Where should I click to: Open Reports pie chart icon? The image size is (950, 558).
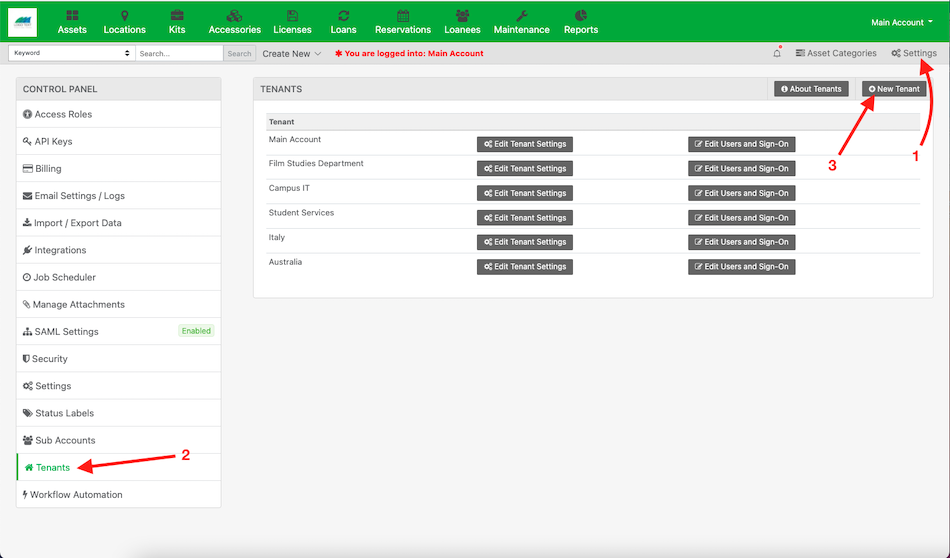pos(580,22)
